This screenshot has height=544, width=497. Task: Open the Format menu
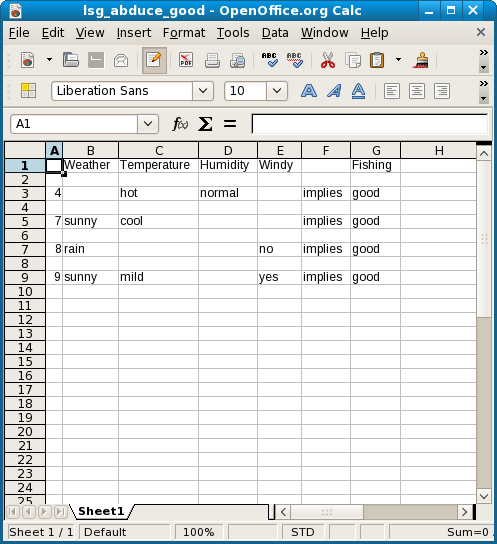(184, 33)
